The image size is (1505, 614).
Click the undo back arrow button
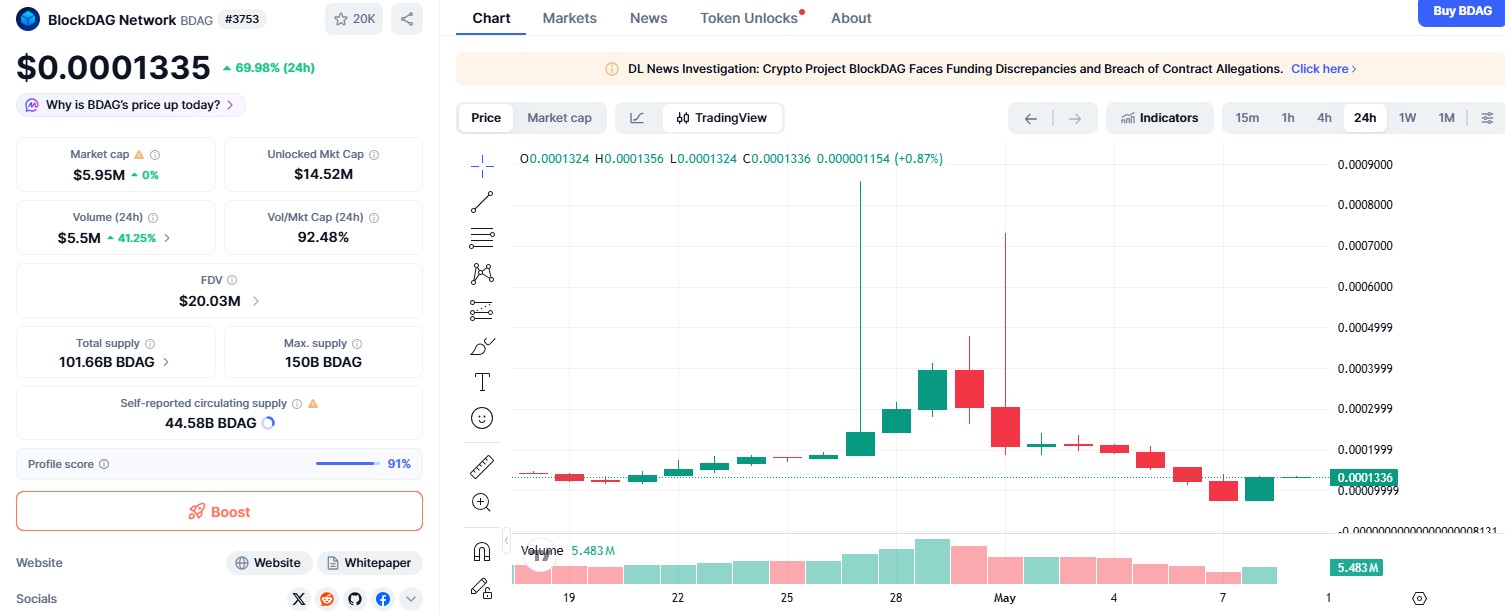point(1031,118)
